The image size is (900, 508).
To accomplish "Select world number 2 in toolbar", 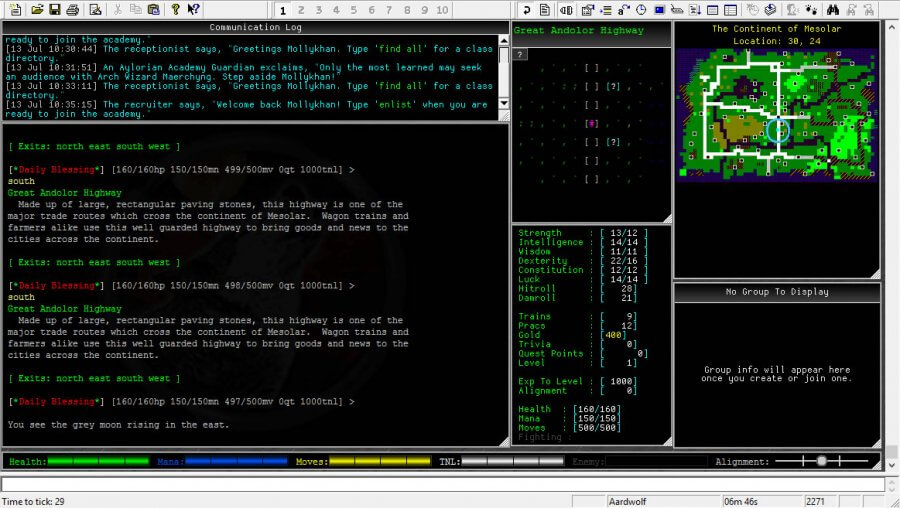I will 302,9.
